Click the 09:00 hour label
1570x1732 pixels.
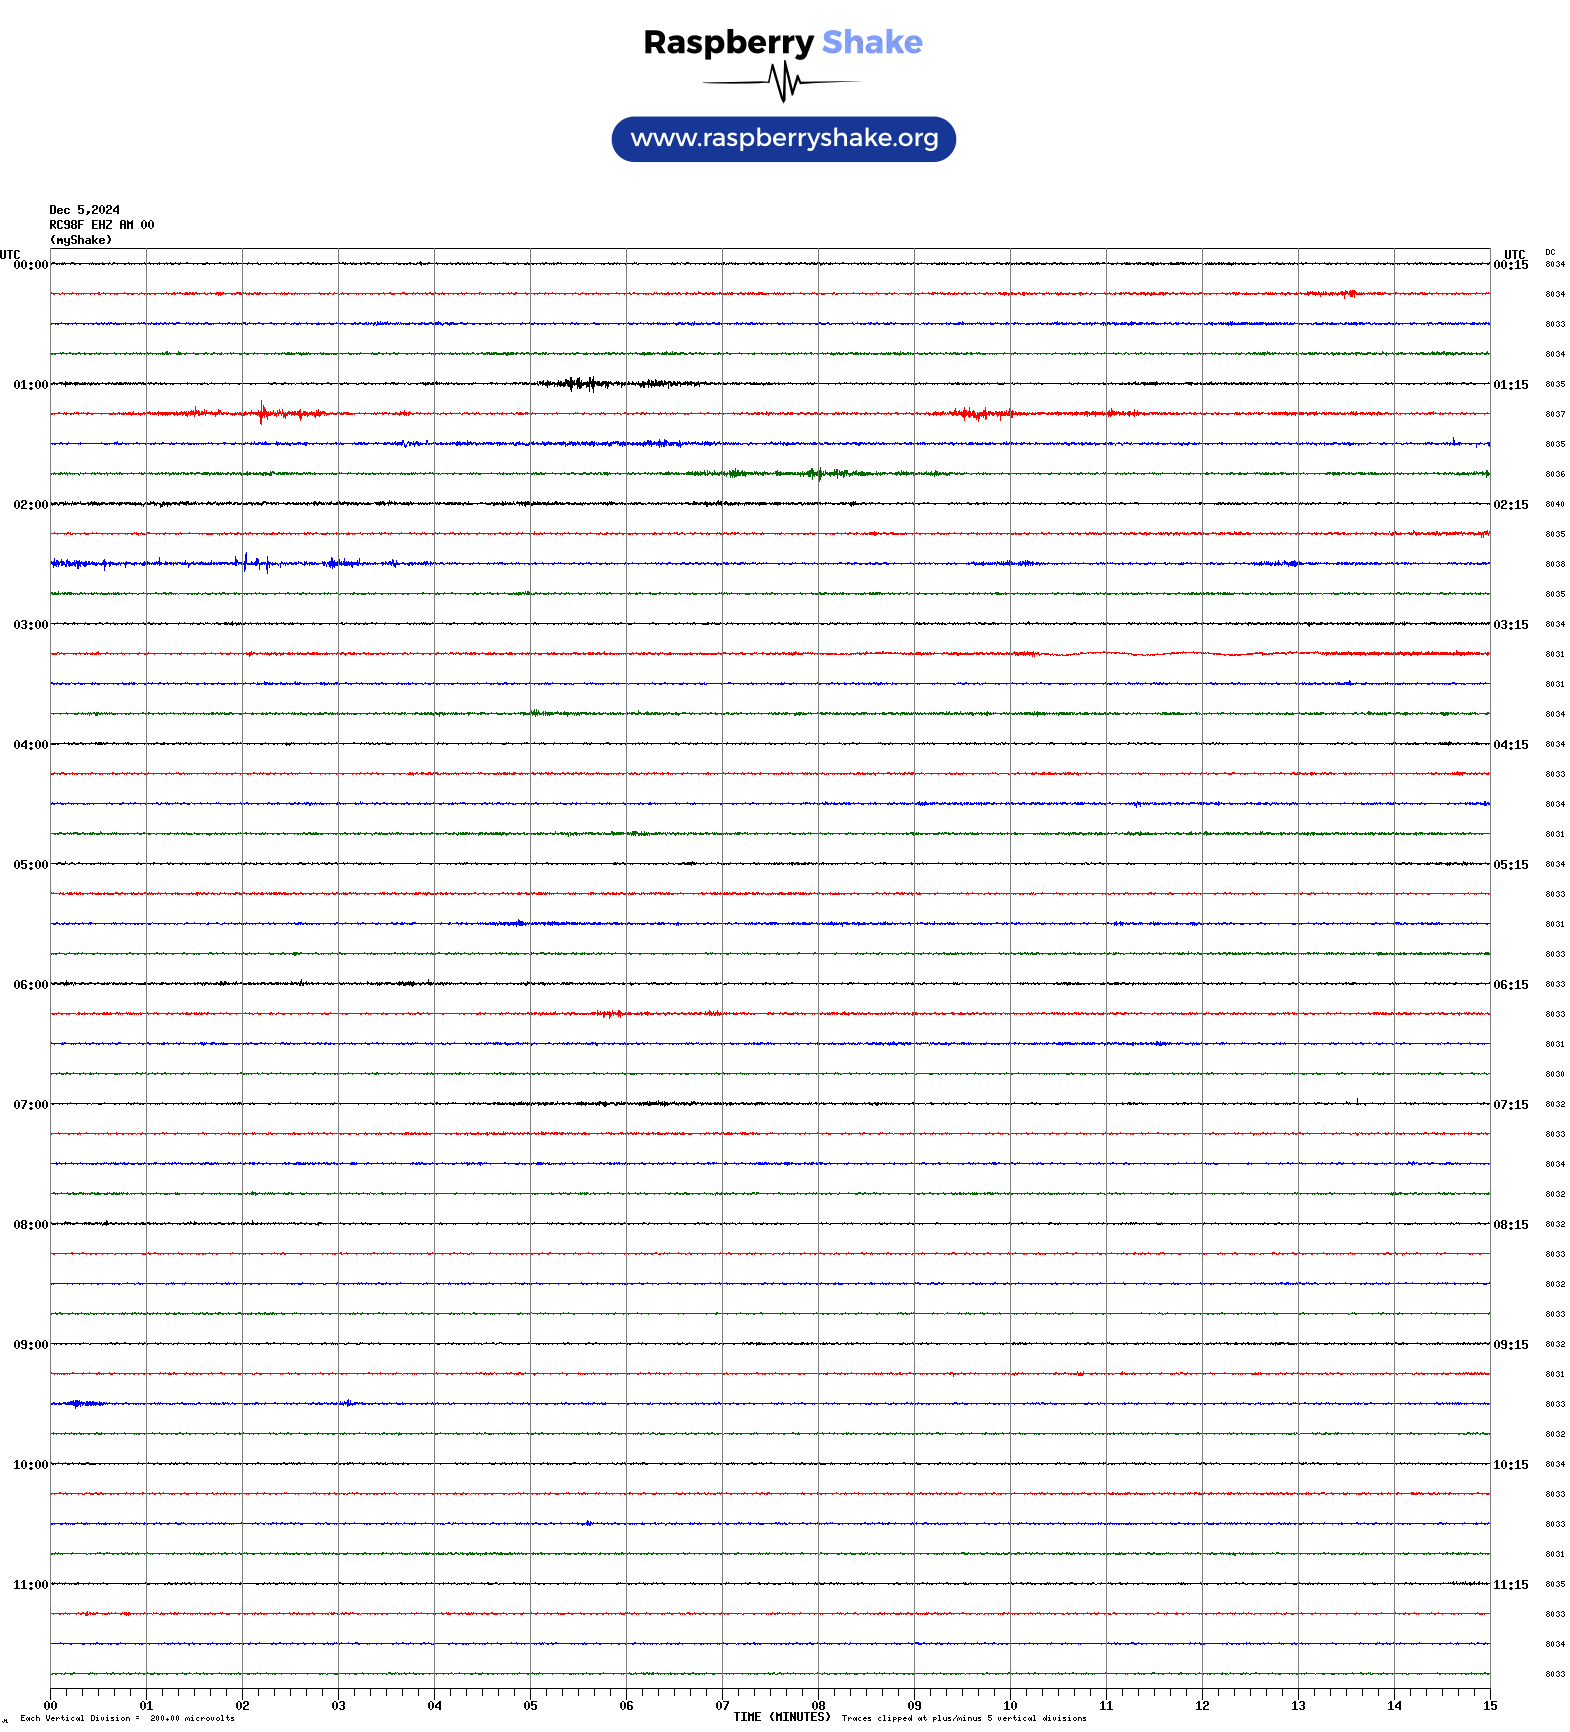31,1345
